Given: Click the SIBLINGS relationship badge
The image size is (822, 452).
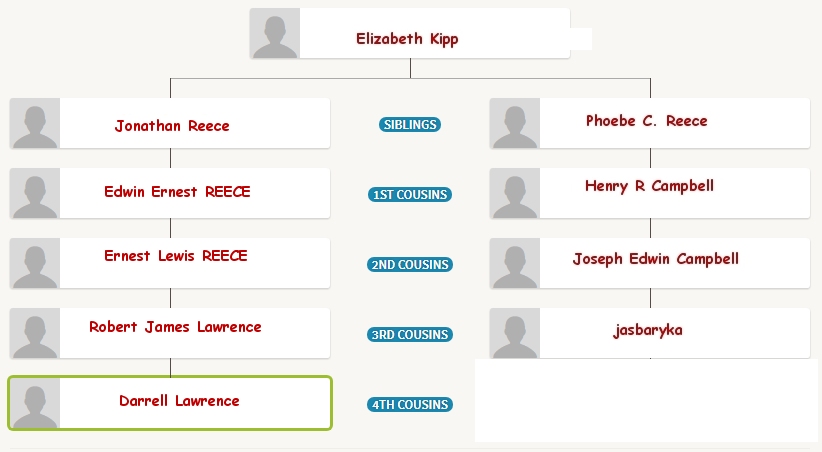Looking at the screenshot, I should point(410,125).
